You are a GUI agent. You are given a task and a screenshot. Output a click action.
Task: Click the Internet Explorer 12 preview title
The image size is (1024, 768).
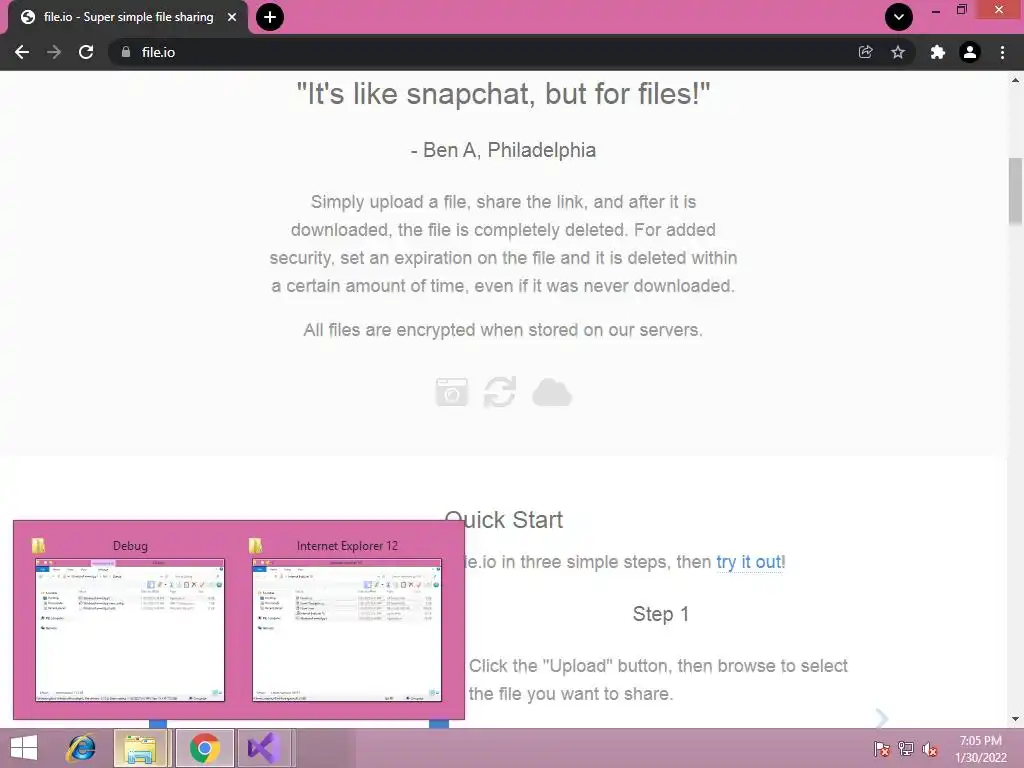(347, 545)
